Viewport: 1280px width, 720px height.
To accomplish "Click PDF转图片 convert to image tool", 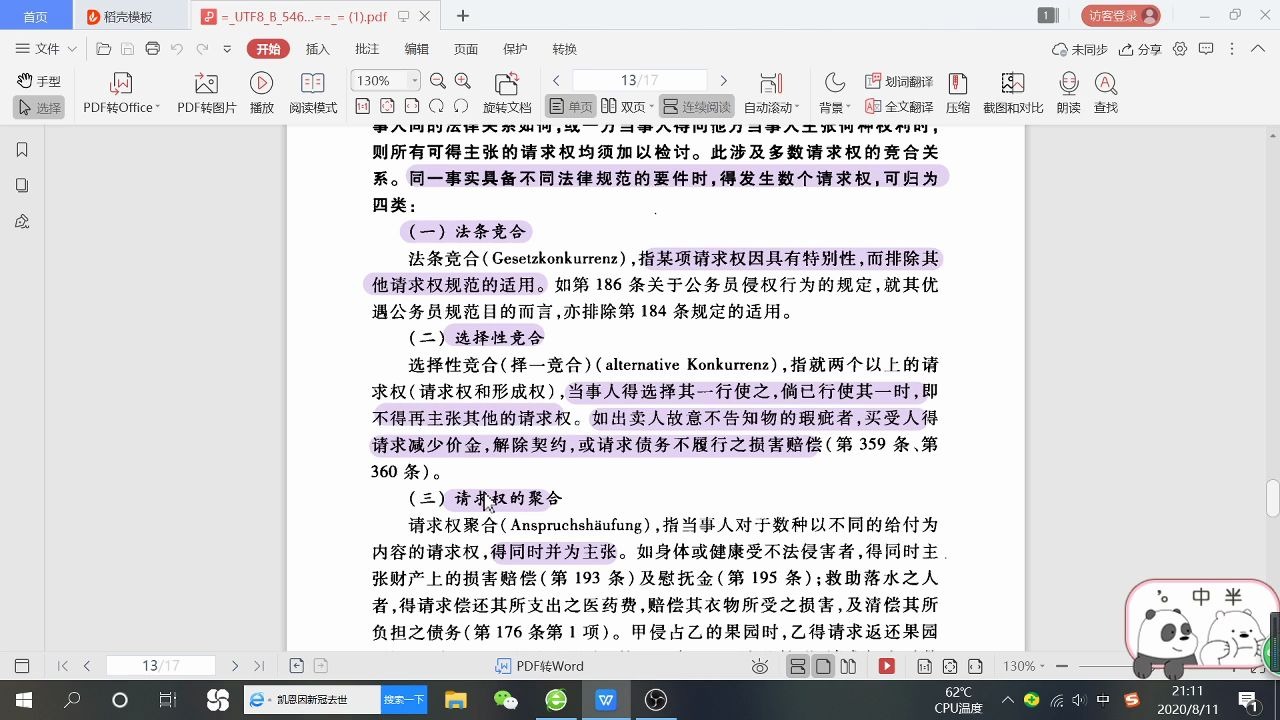I will click(207, 94).
